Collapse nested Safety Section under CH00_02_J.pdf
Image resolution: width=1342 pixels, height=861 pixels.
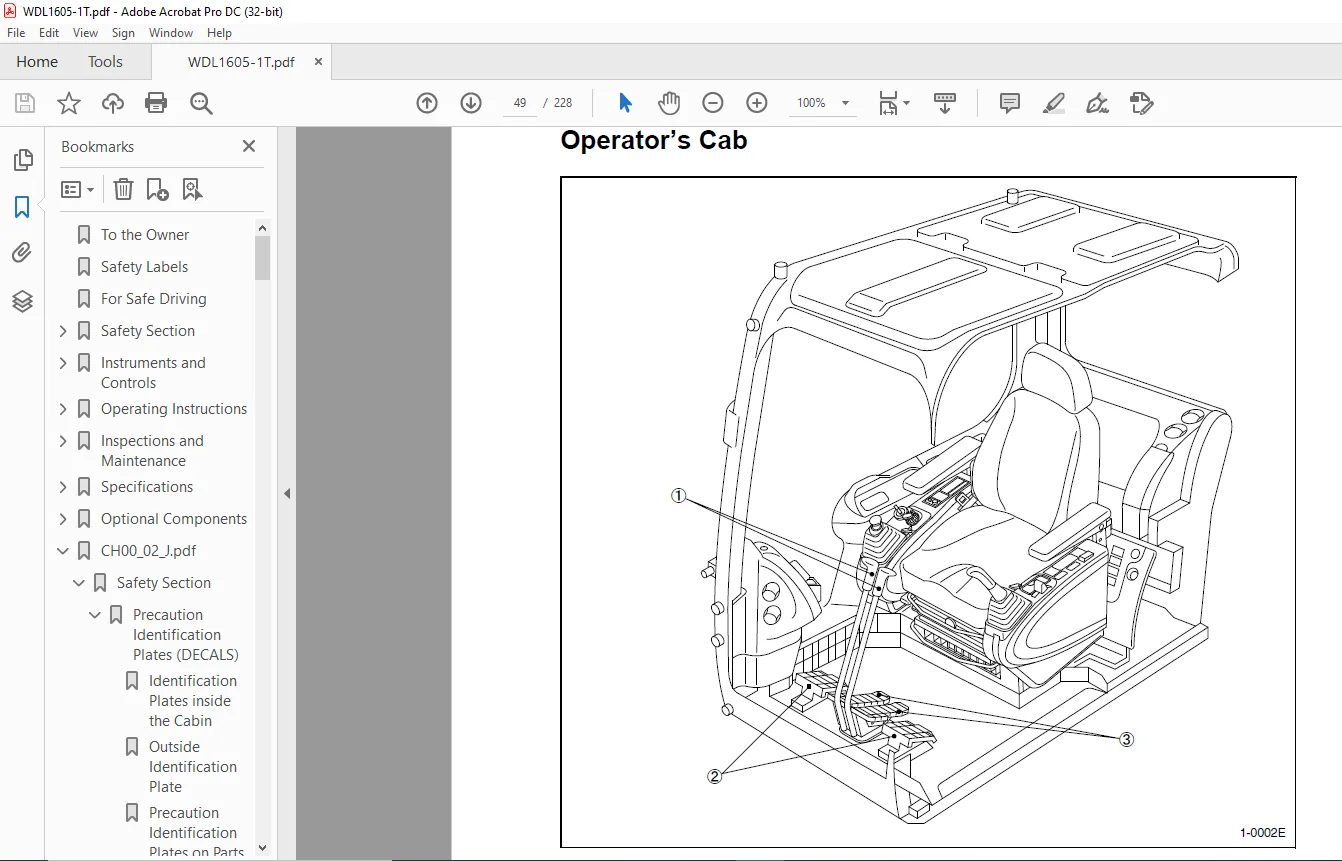pyautogui.click(x=79, y=583)
